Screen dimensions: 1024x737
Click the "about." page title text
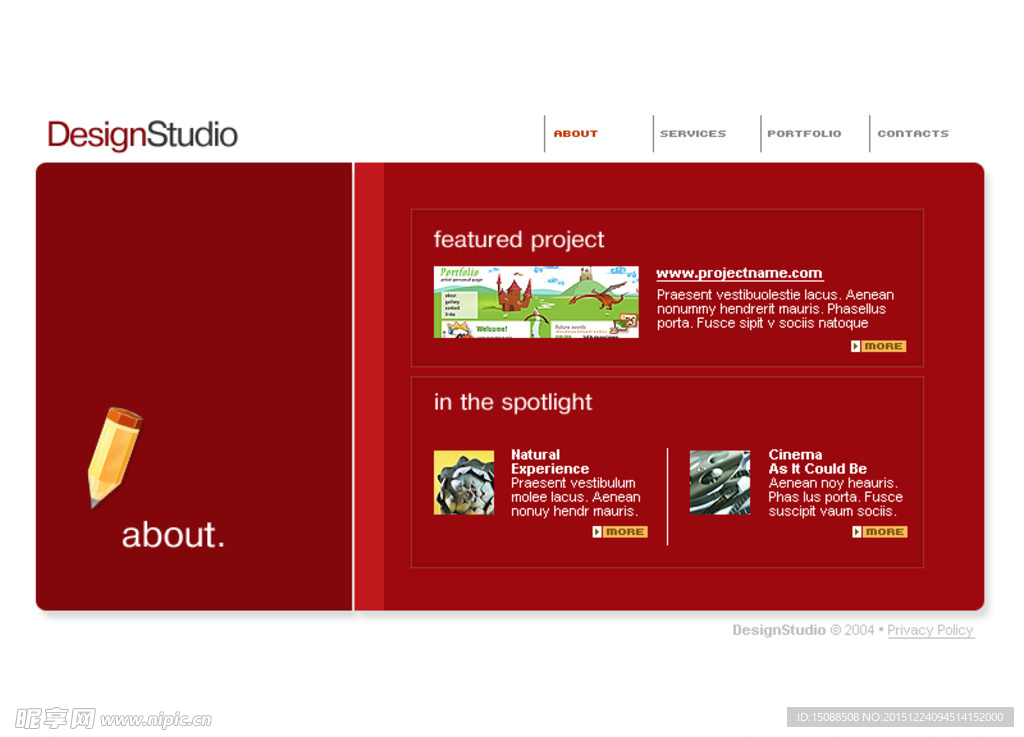[173, 535]
